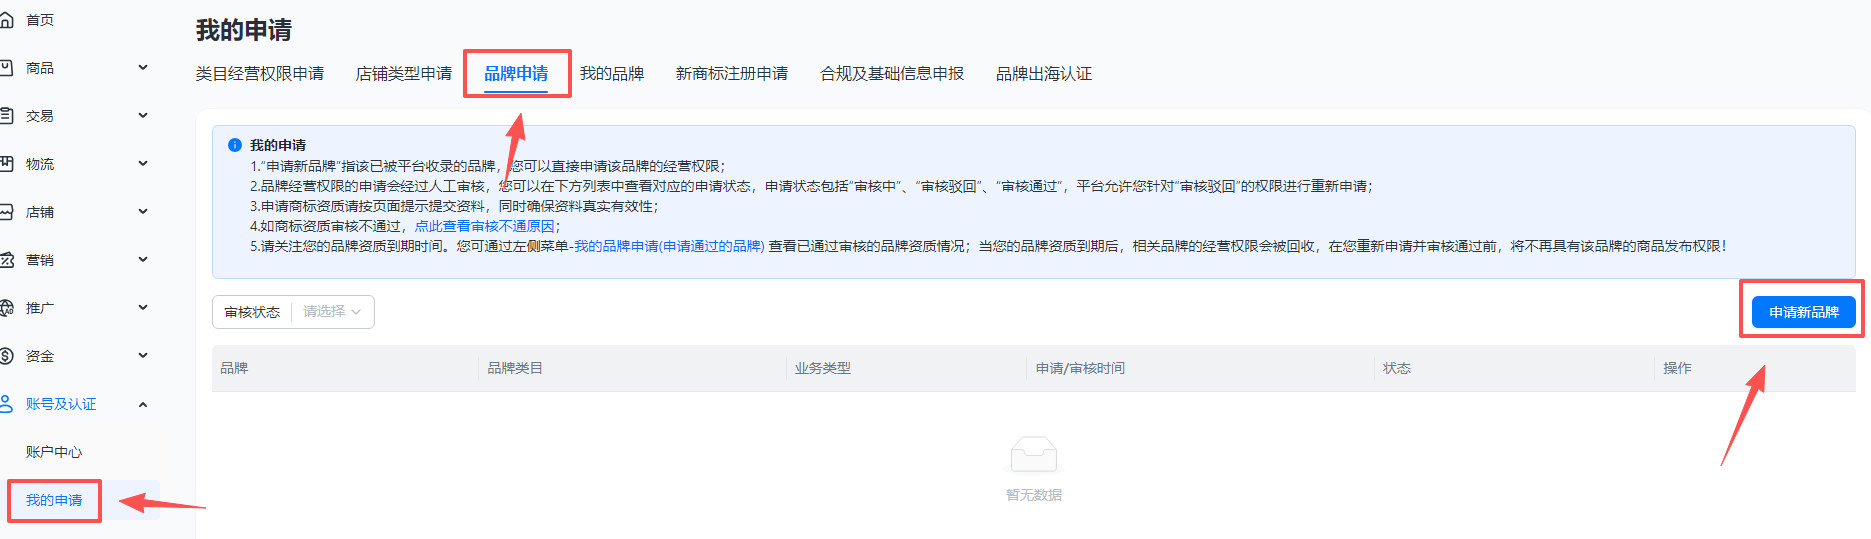Open the 审核状态 dropdown selector
Viewport: 1871px width, 539px height.
point(331,312)
